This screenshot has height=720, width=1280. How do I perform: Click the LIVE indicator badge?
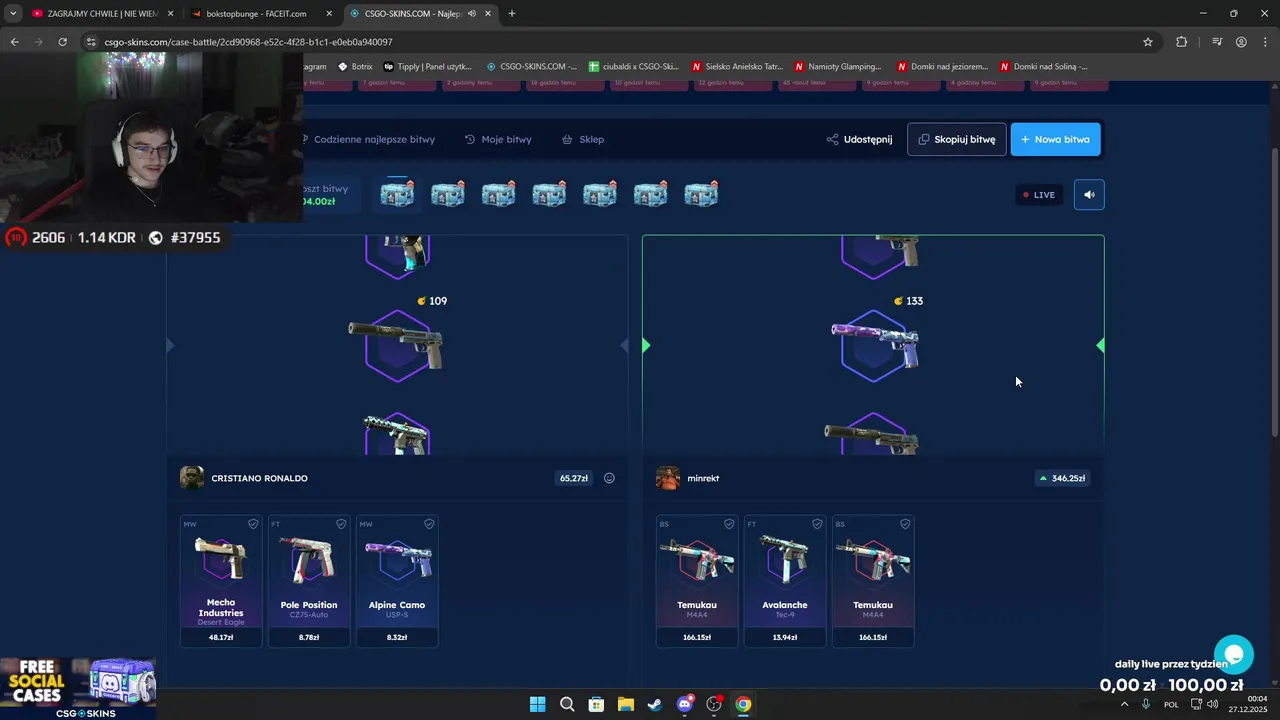click(x=1039, y=195)
